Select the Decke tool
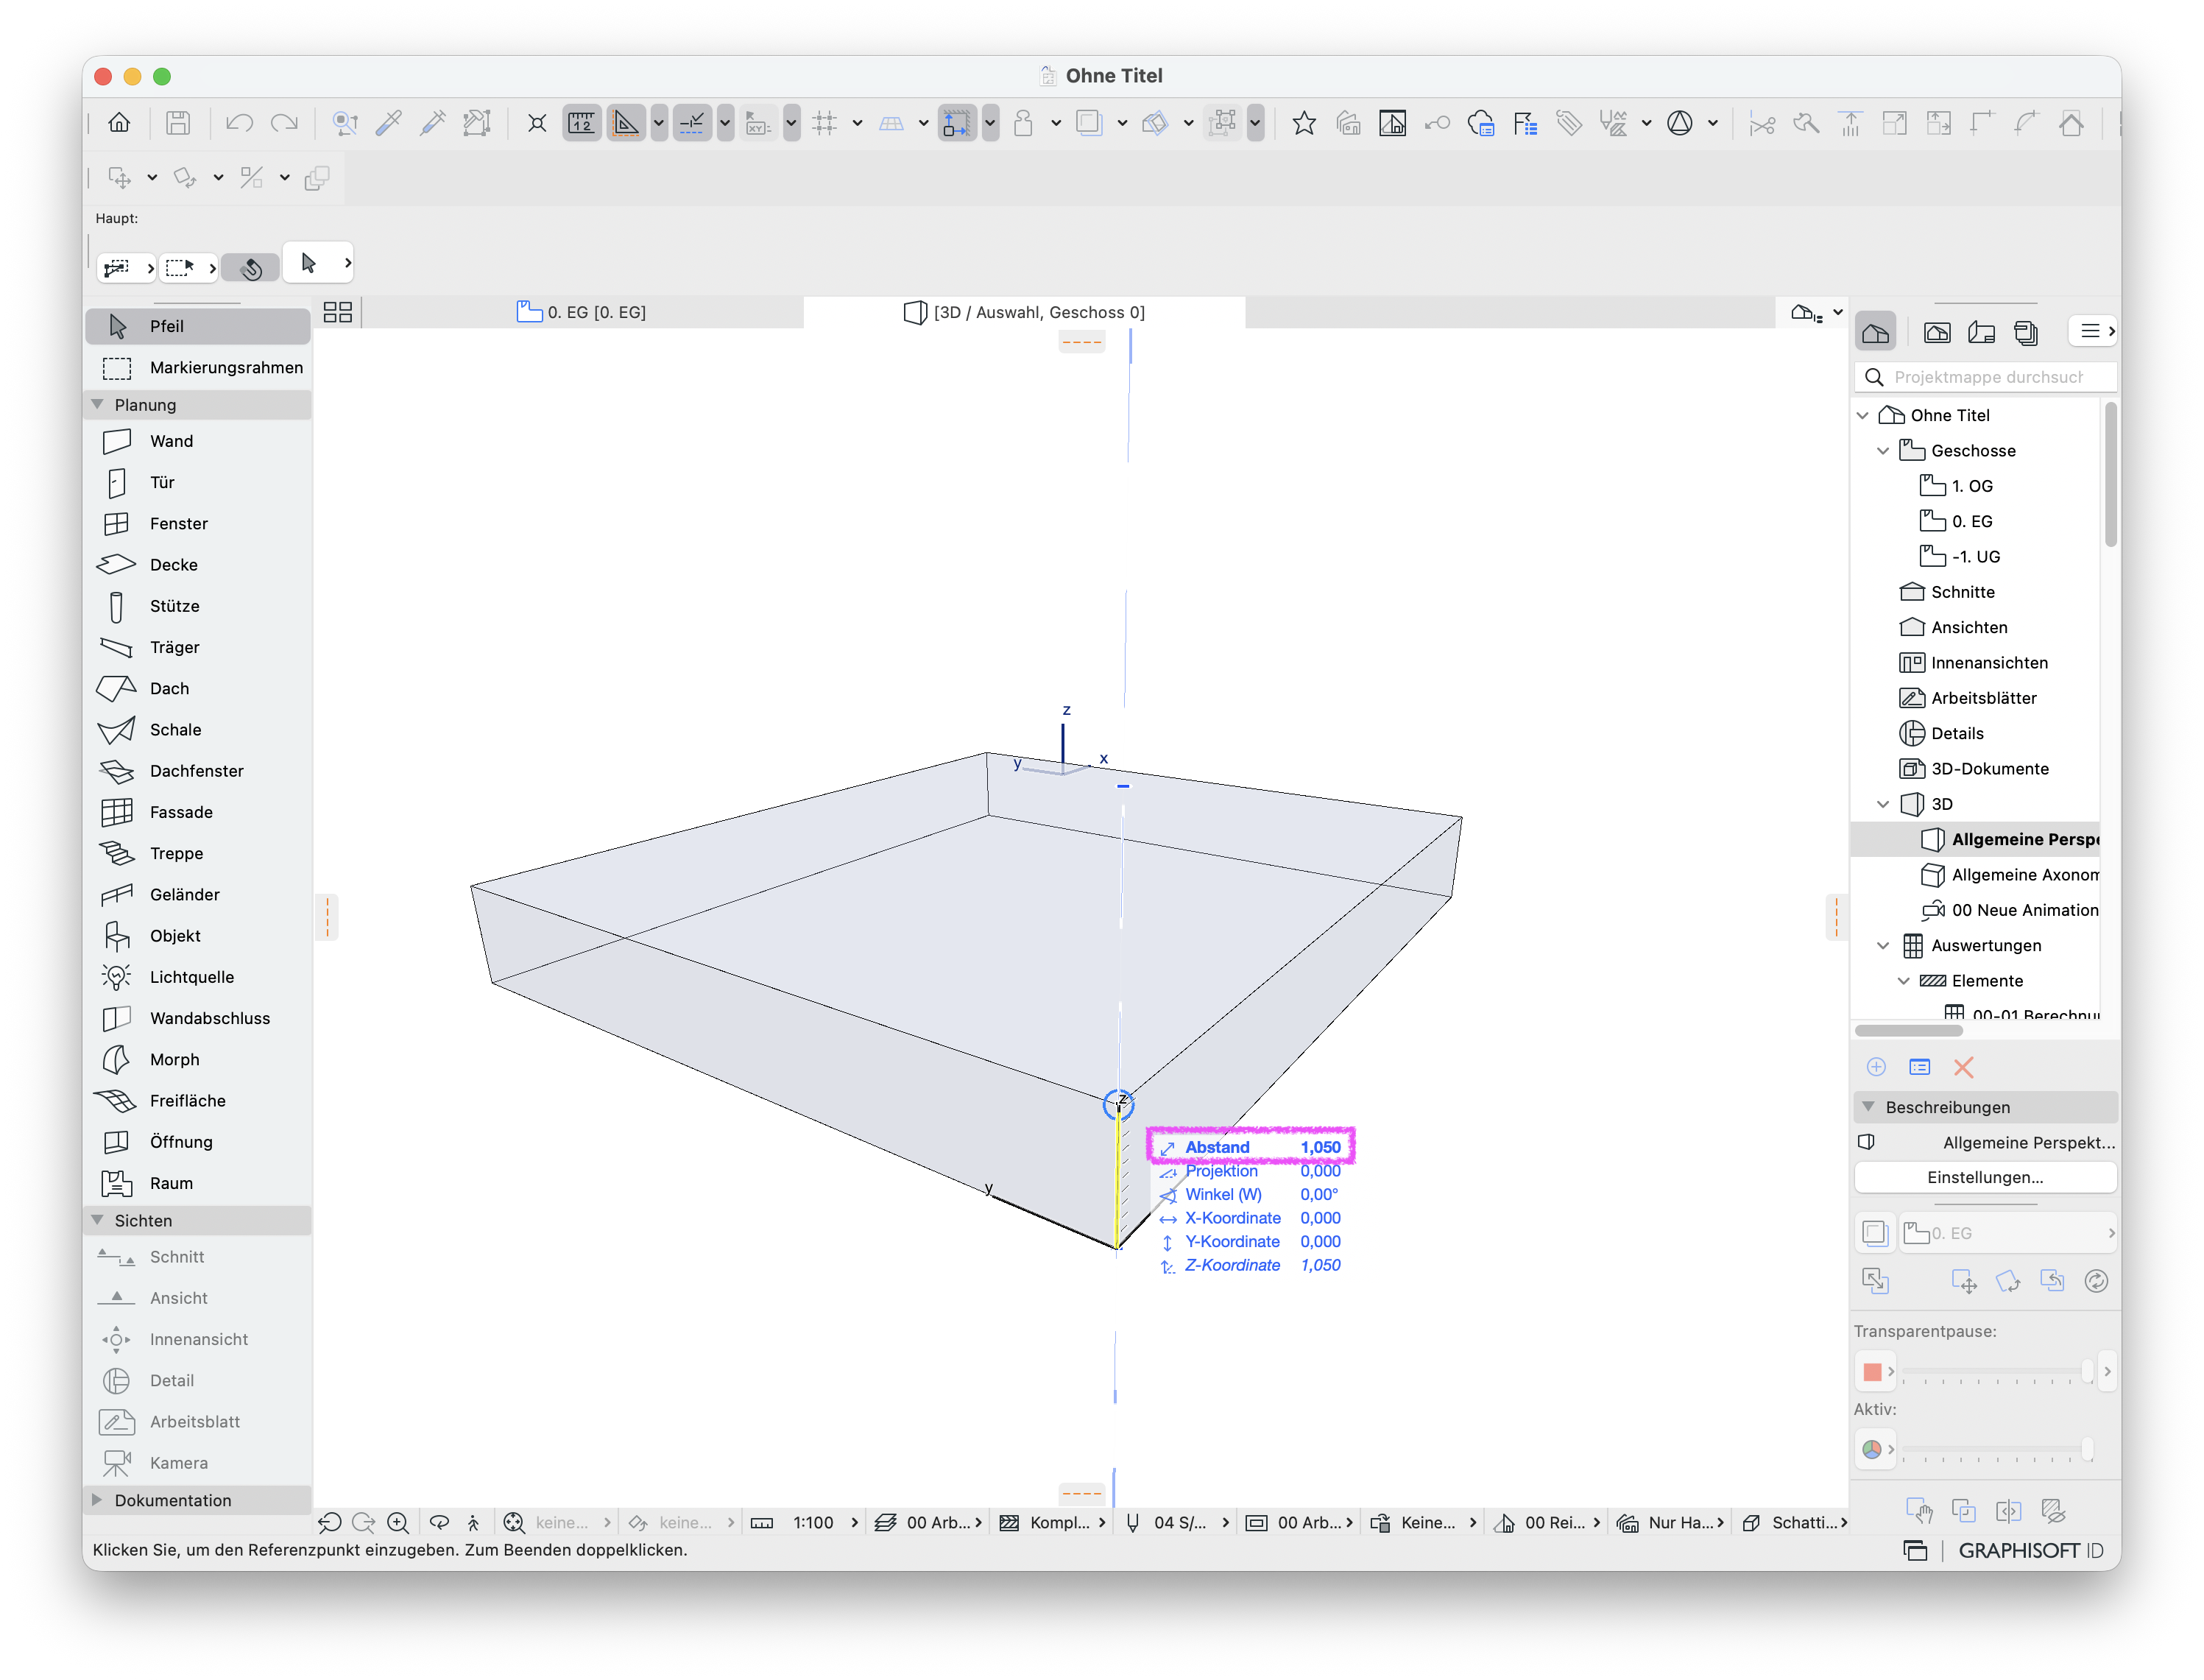 pos(197,565)
